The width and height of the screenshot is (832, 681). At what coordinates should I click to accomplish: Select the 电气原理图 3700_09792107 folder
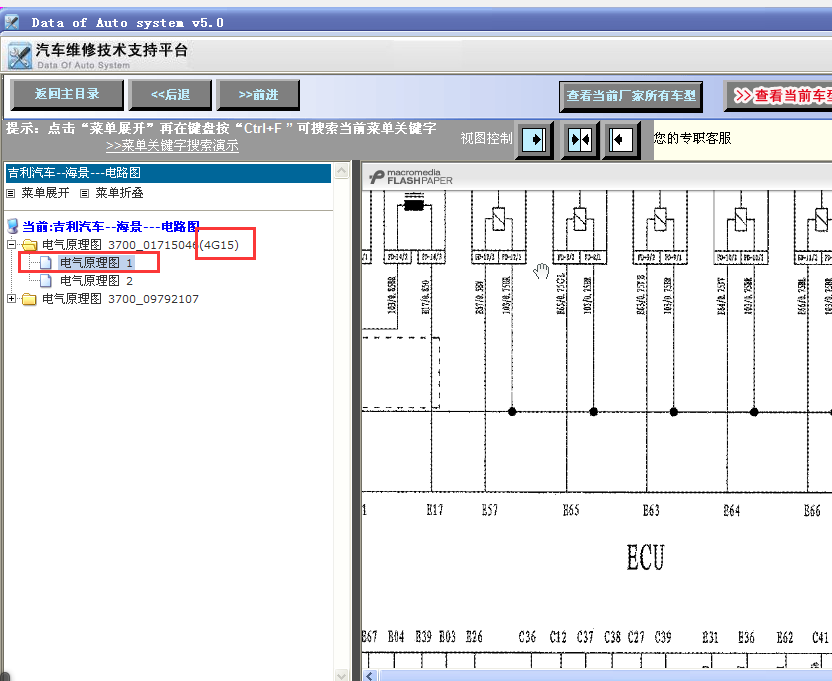(x=120, y=299)
